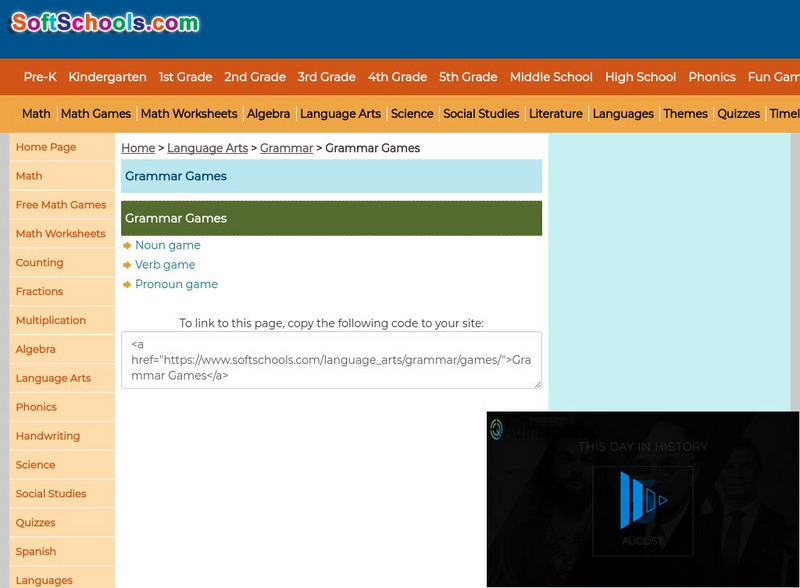Click the light blue Grammar Games heading
Viewport: 800px width, 588px height.
332,176
